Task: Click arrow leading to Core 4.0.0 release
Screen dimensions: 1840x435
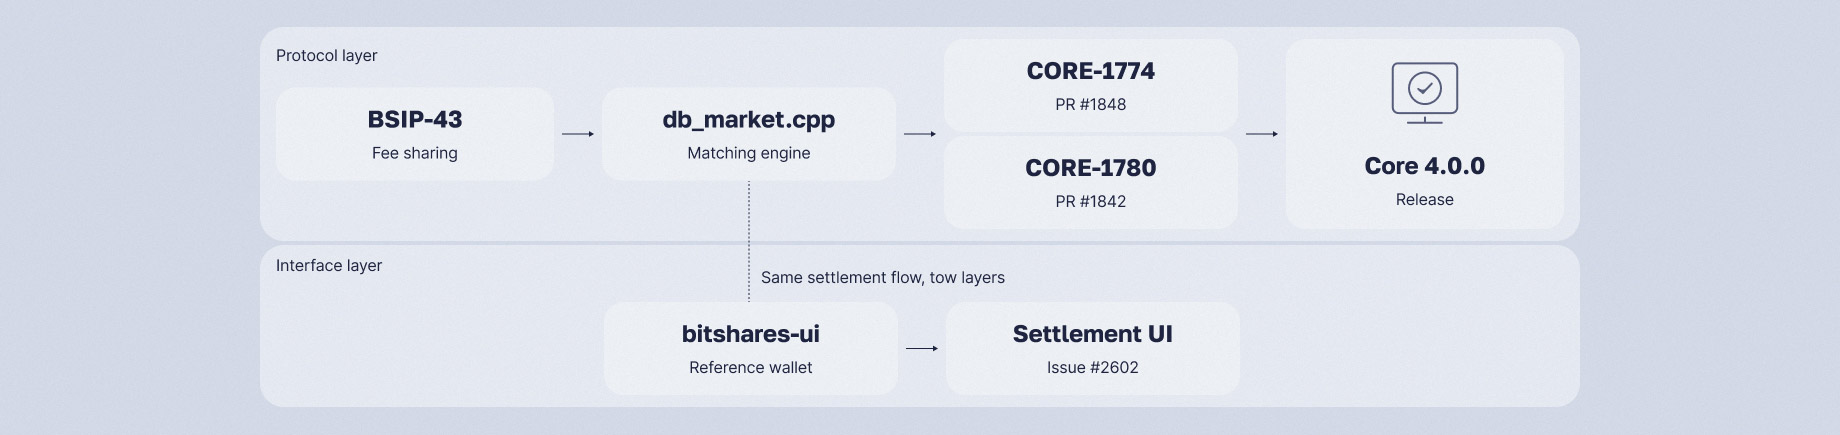Action: 1262,134
